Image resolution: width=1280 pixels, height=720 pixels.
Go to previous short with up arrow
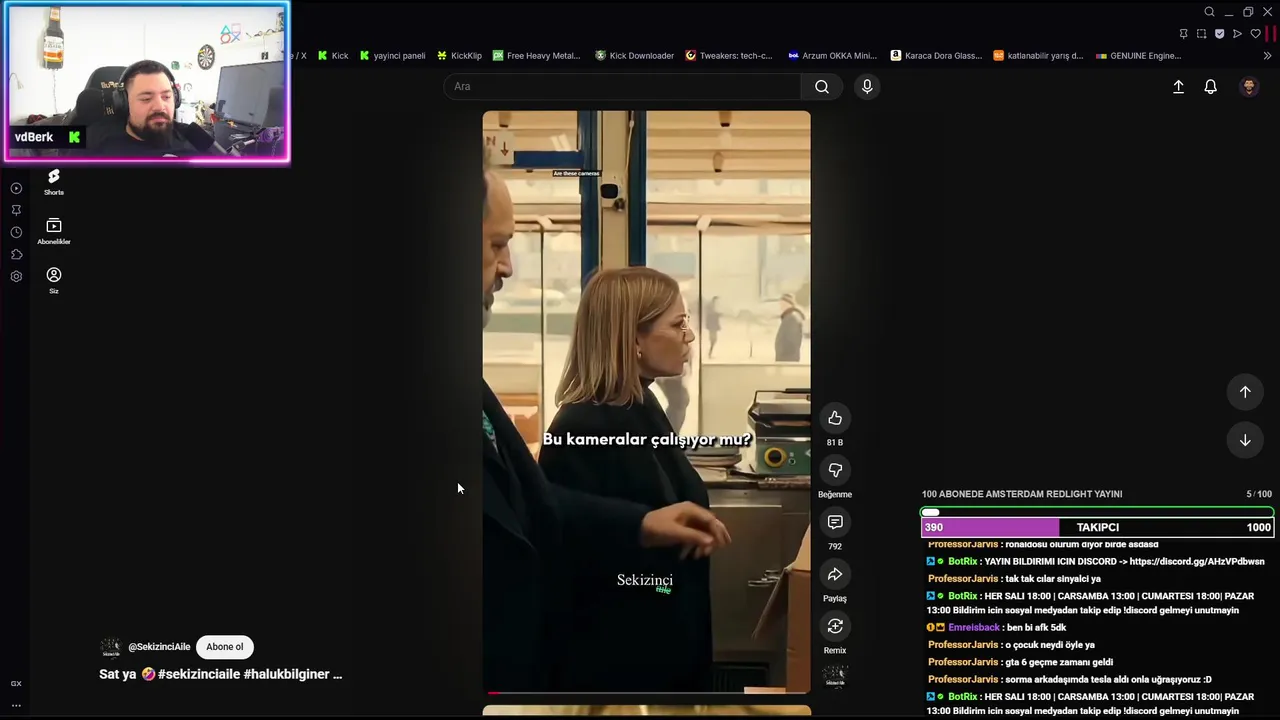[x=1245, y=392]
